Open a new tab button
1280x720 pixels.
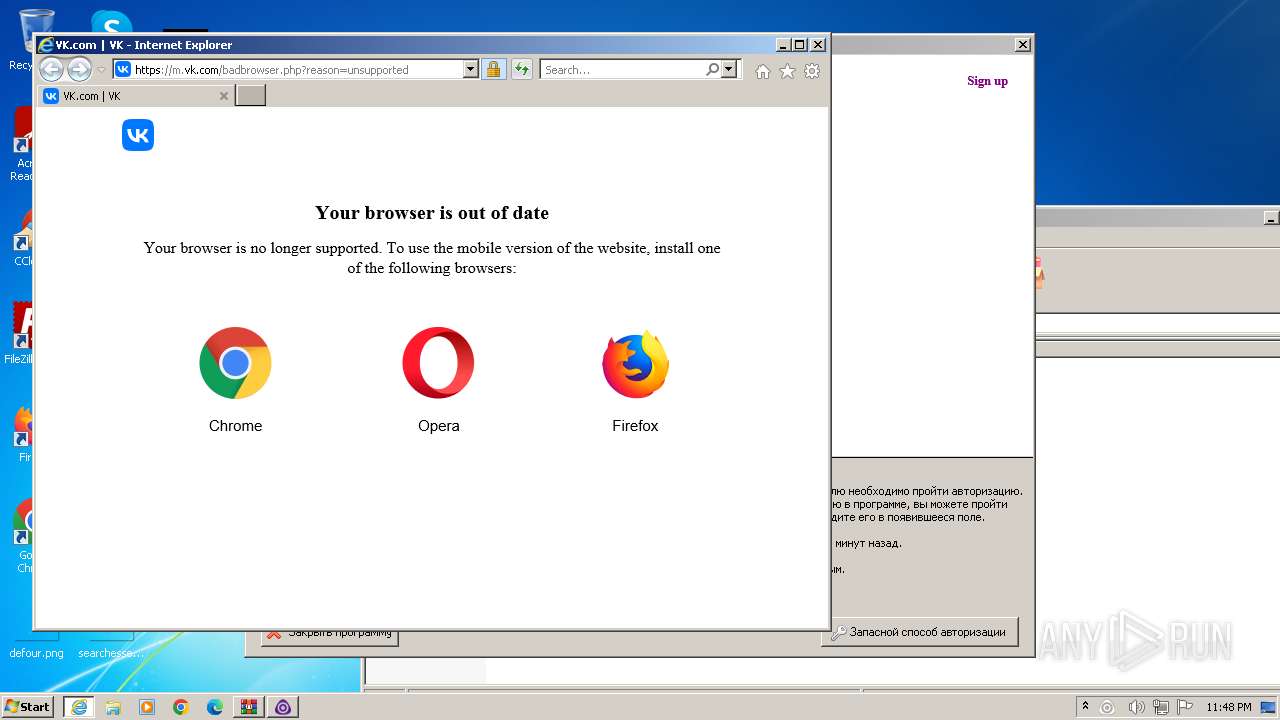250,96
